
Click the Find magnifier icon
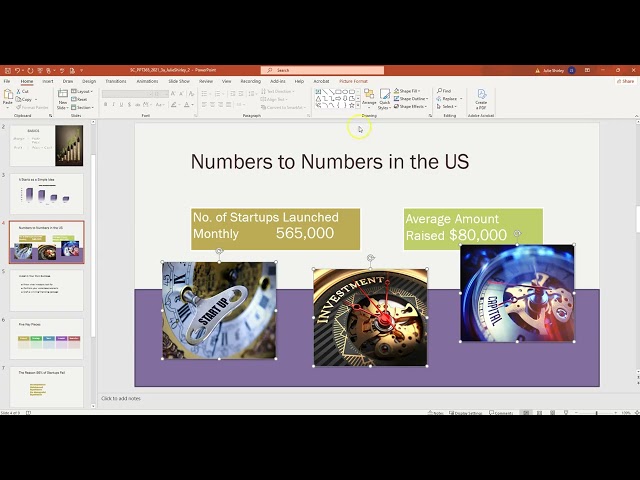[439, 91]
